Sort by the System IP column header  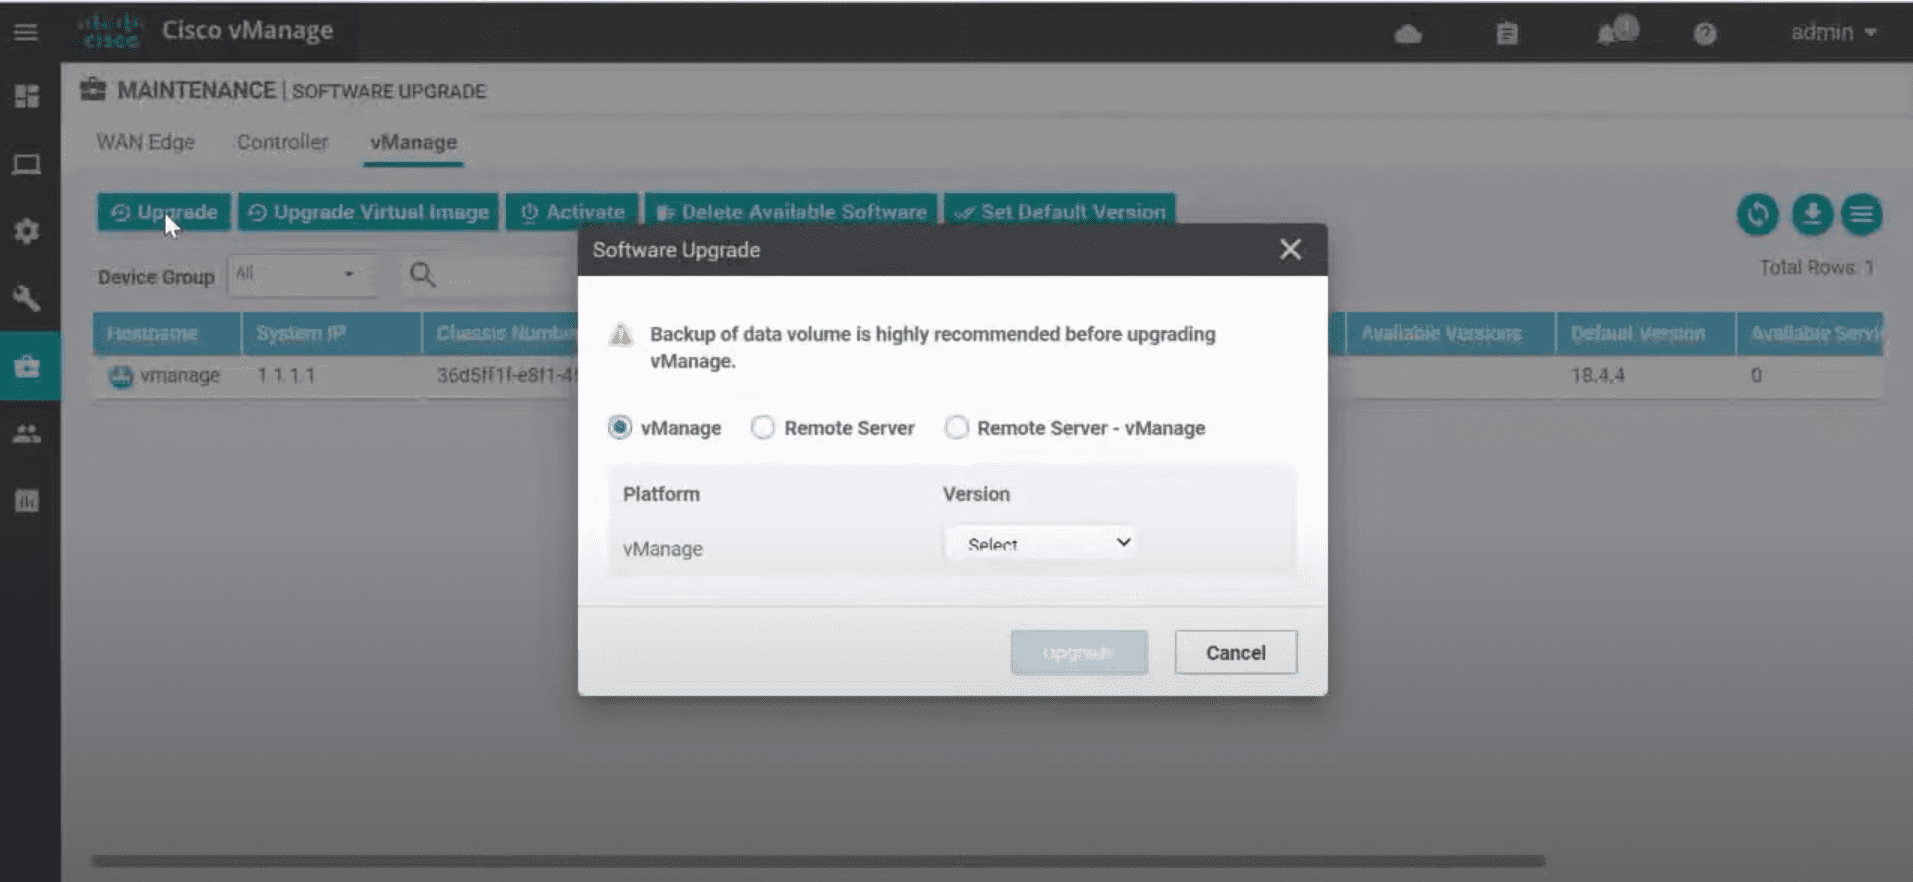(331, 334)
